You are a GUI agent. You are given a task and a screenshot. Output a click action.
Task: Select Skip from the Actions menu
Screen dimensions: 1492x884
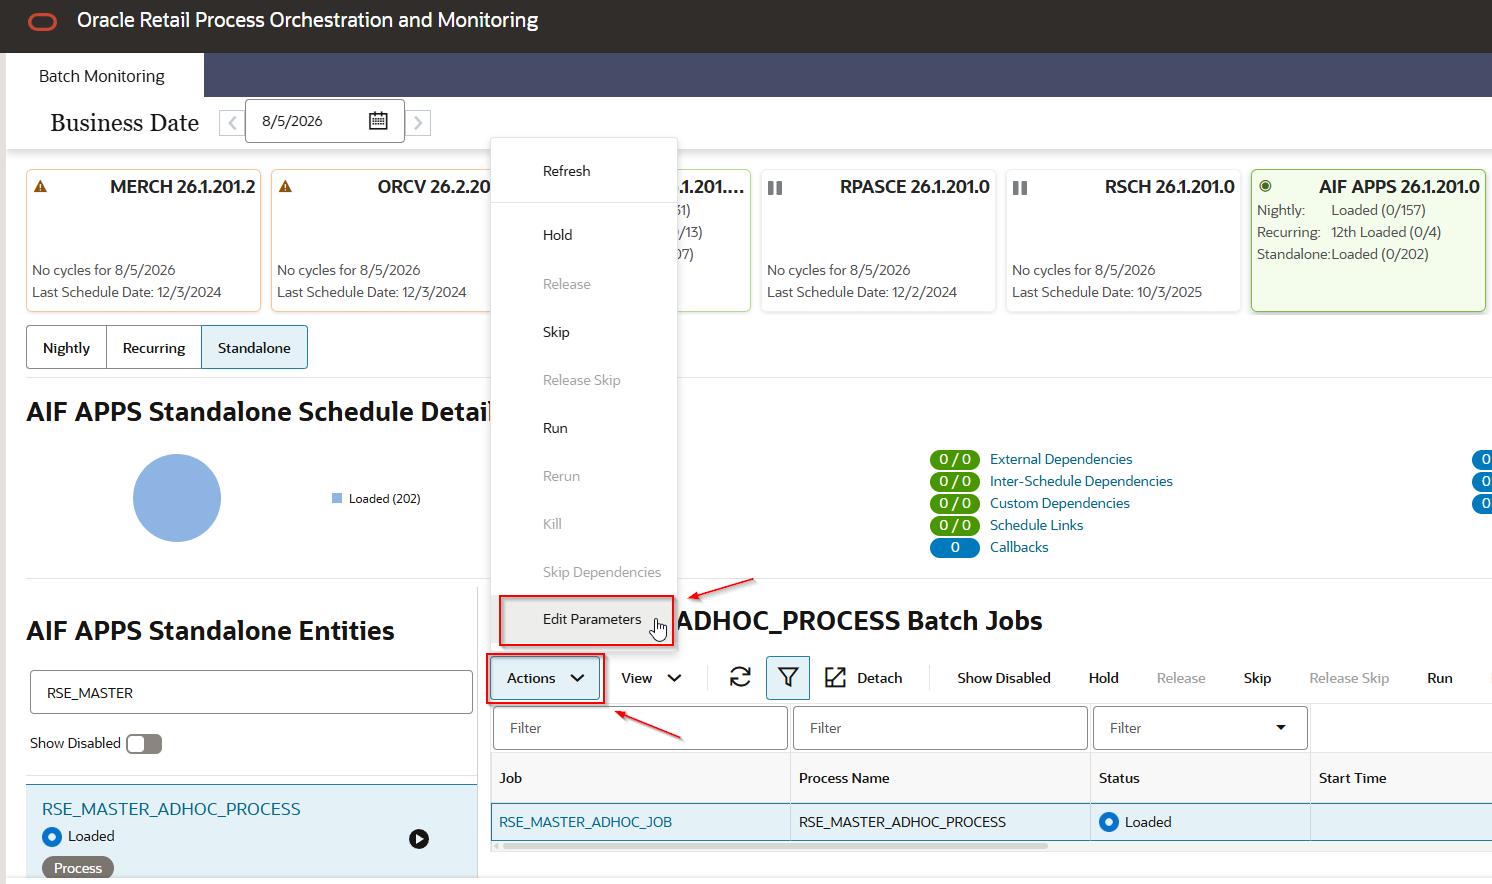(x=556, y=332)
